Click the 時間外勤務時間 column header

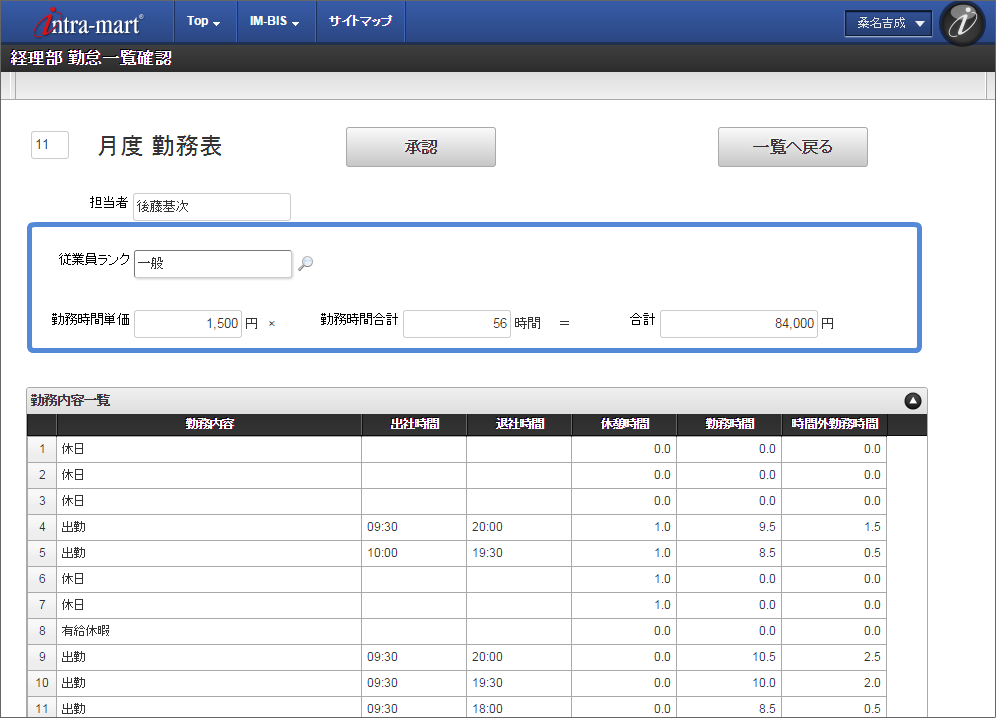point(834,424)
